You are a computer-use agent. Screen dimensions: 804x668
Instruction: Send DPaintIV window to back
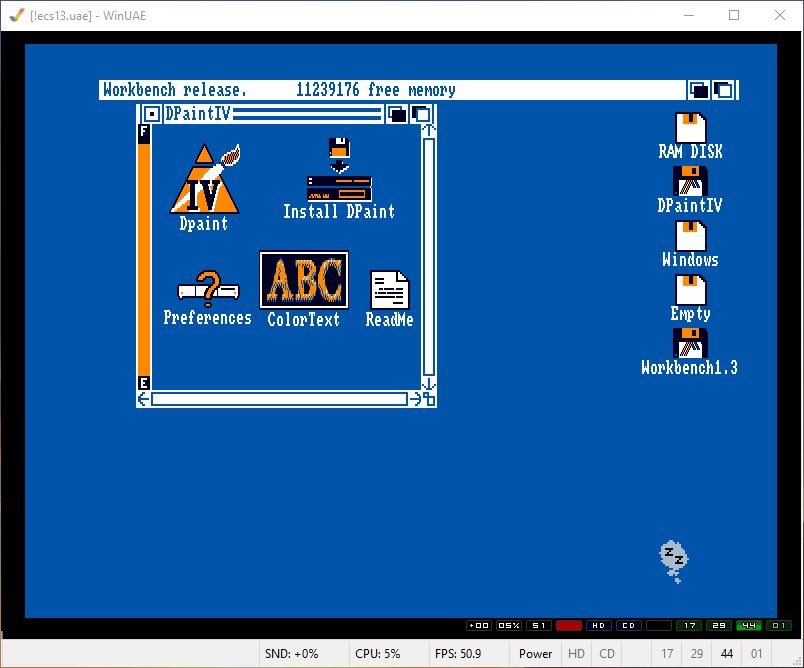click(x=397, y=114)
